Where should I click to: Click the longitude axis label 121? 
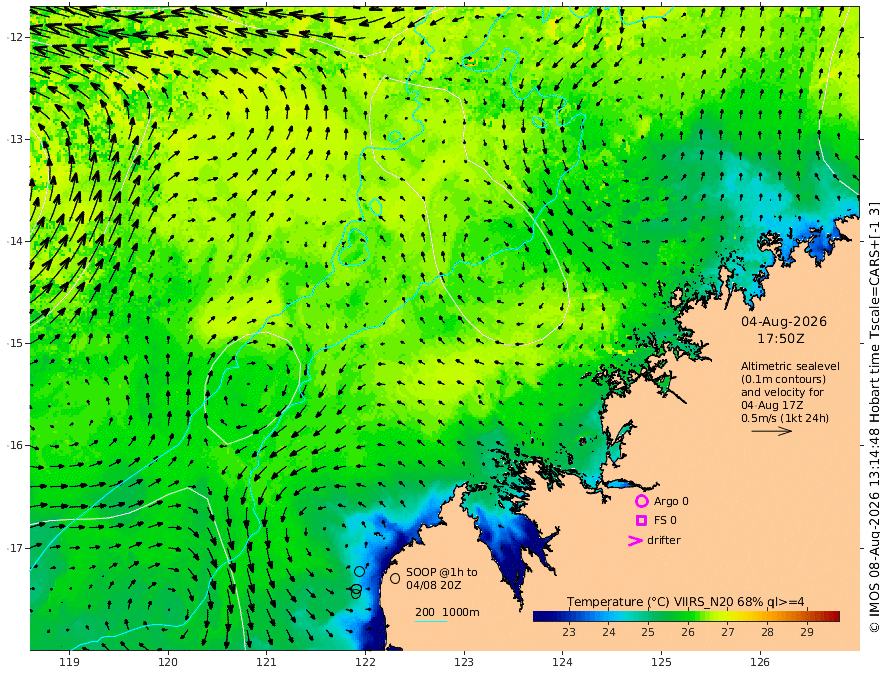267,663
